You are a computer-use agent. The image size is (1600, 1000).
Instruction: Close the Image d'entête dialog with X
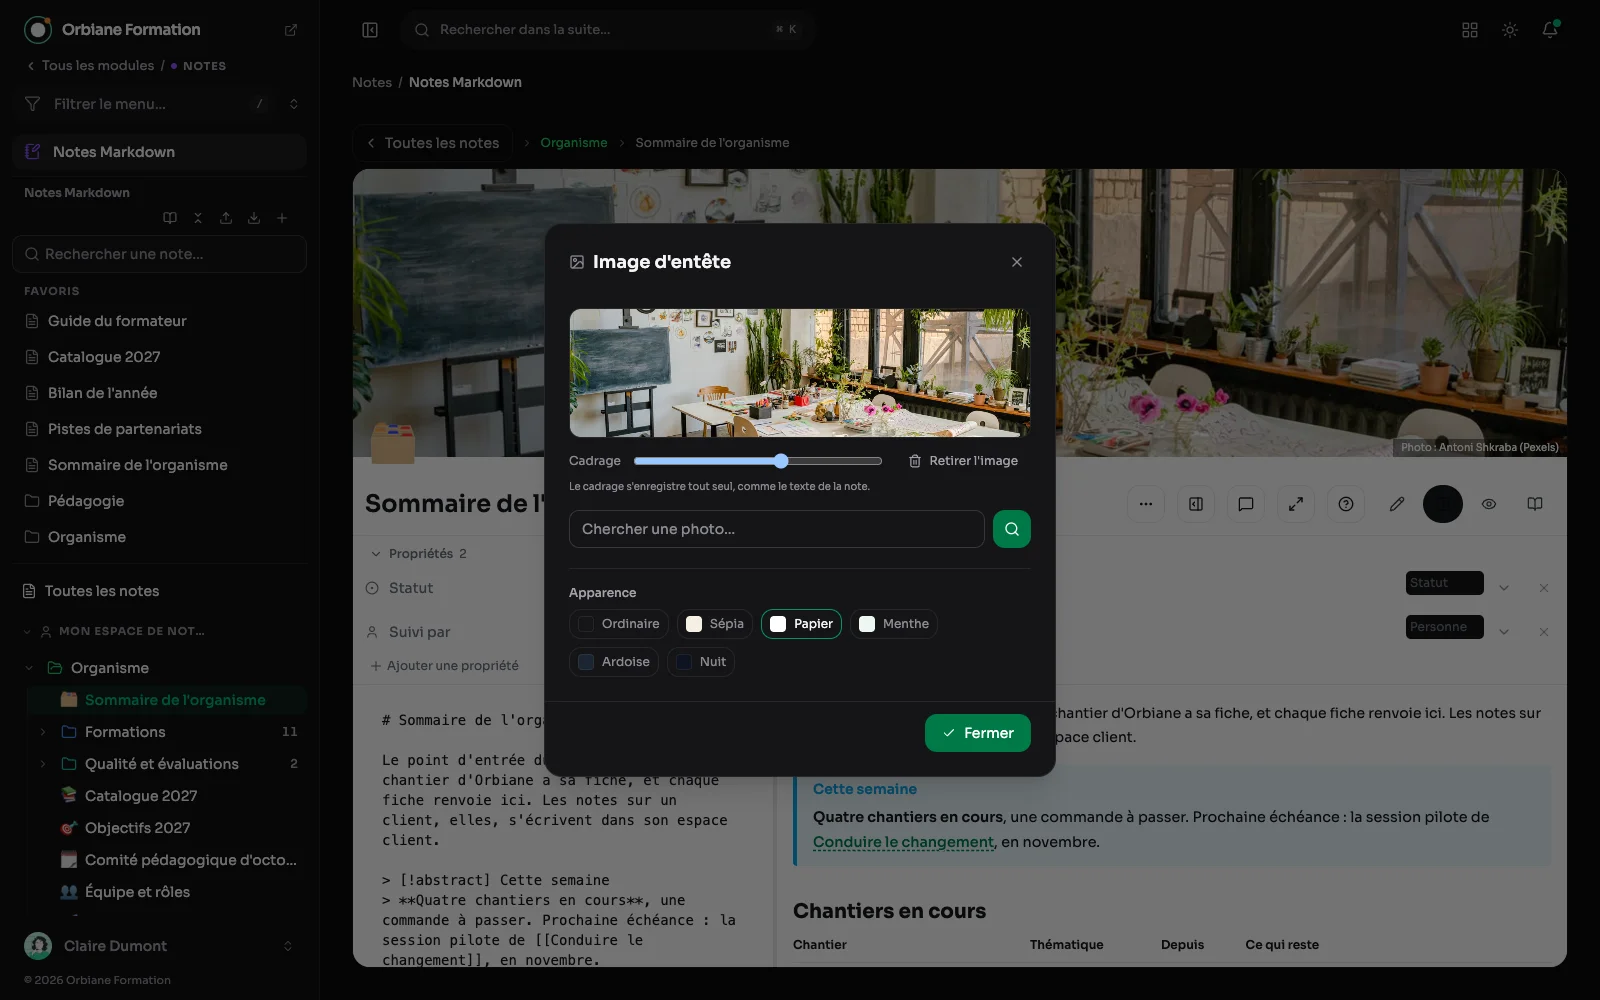pyautogui.click(x=1017, y=262)
